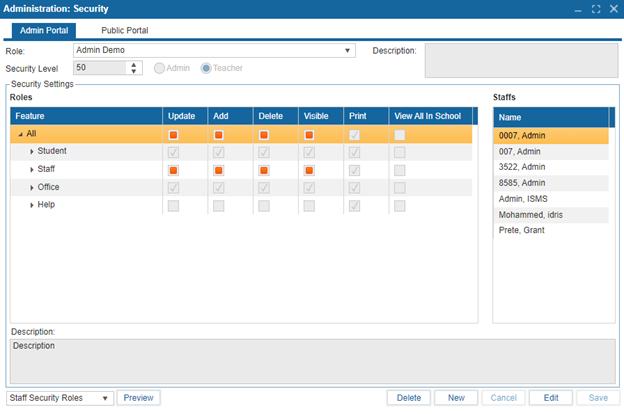Toggle View All In School for All row

(x=400, y=135)
